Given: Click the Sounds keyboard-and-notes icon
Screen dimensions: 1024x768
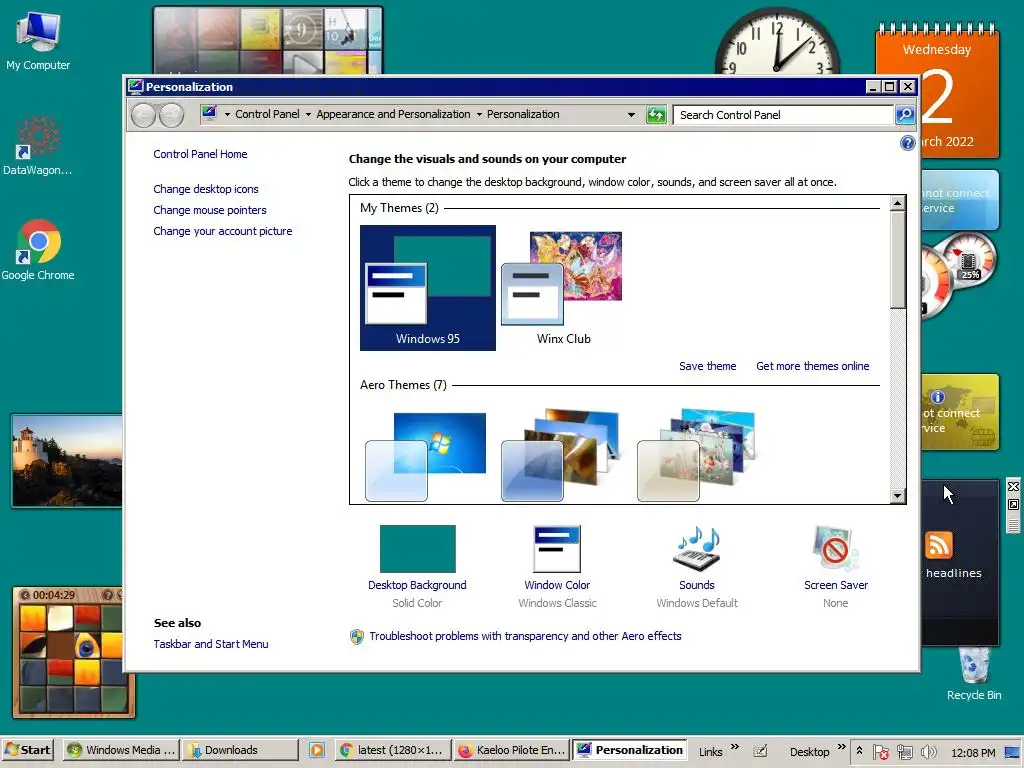Looking at the screenshot, I should pyautogui.click(x=697, y=549).
